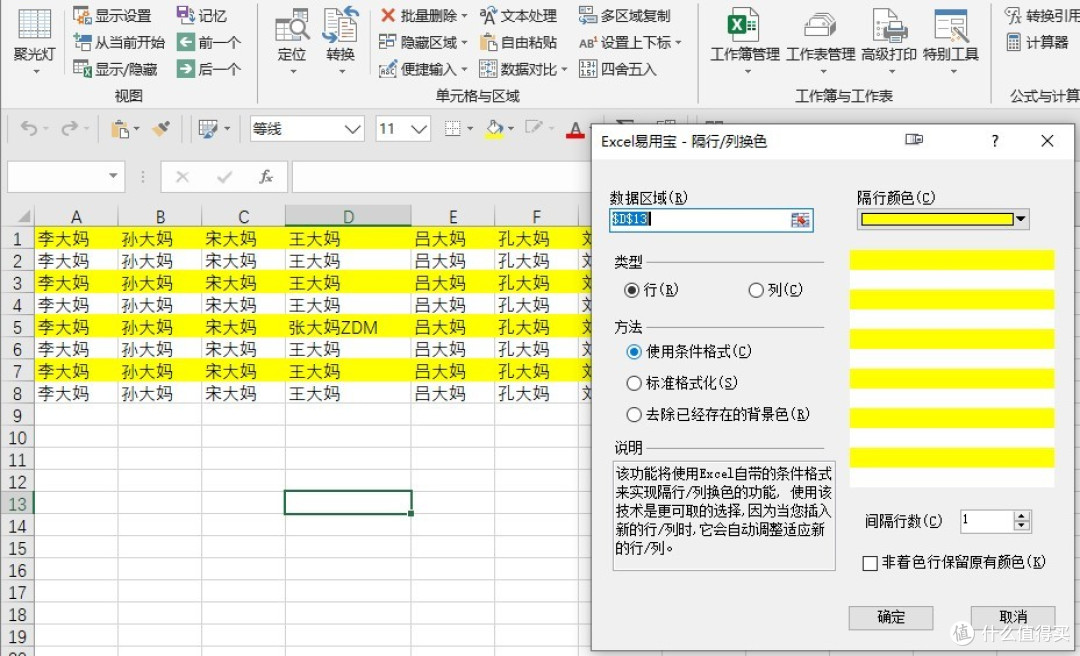Select the 行(R) radio button
Viewport: 1080px width, 656px height.
pos(635,290)
